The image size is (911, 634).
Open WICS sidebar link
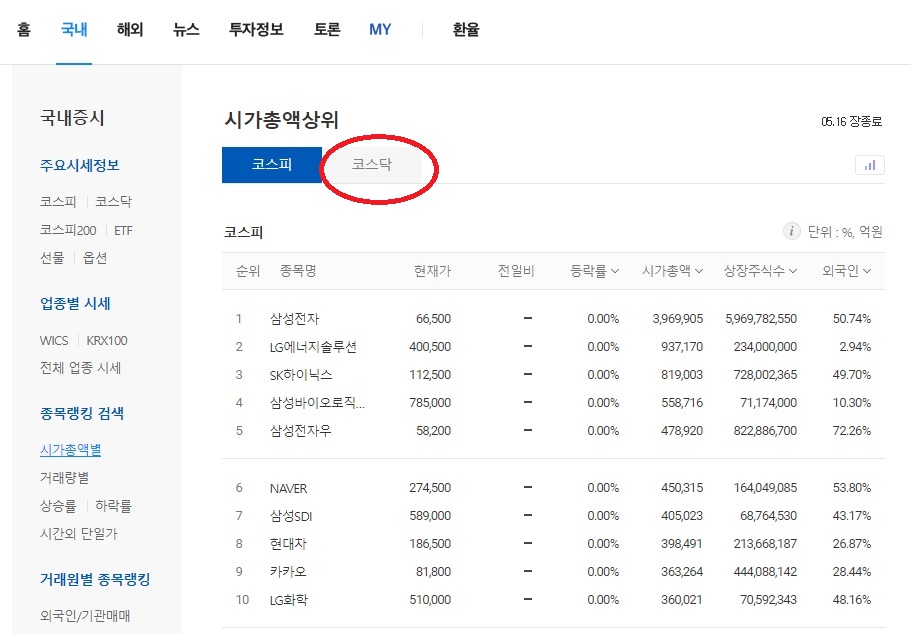(54, 341)
